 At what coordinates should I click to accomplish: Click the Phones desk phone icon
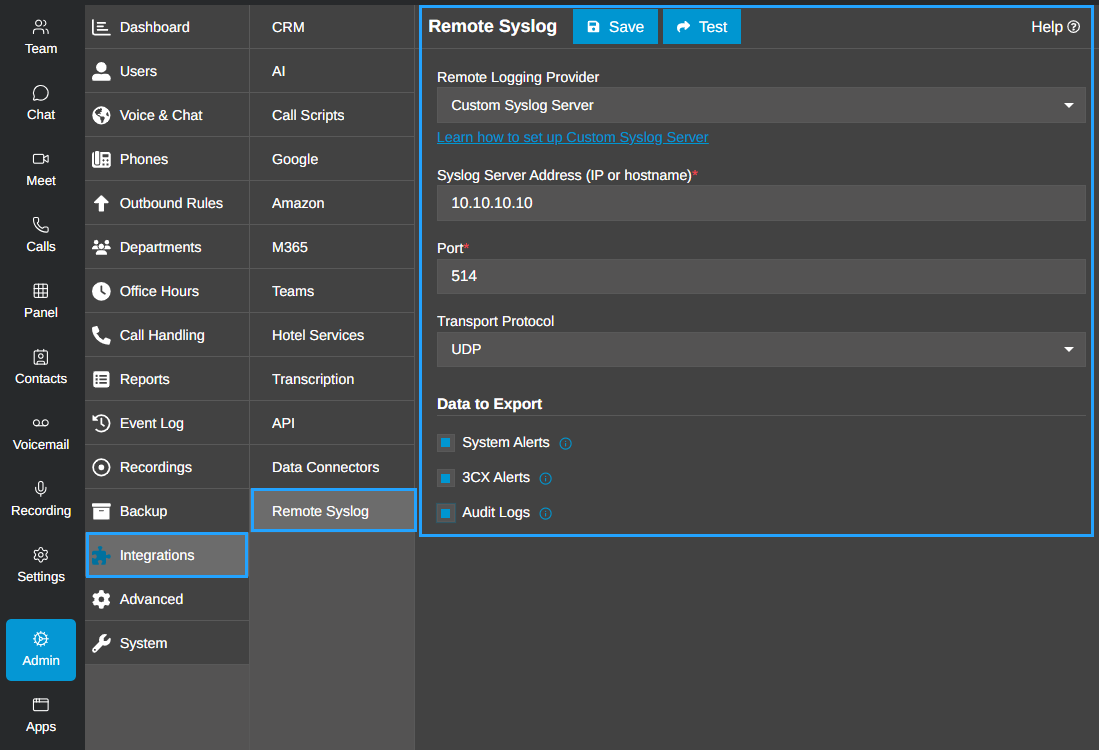click(102, 159)
